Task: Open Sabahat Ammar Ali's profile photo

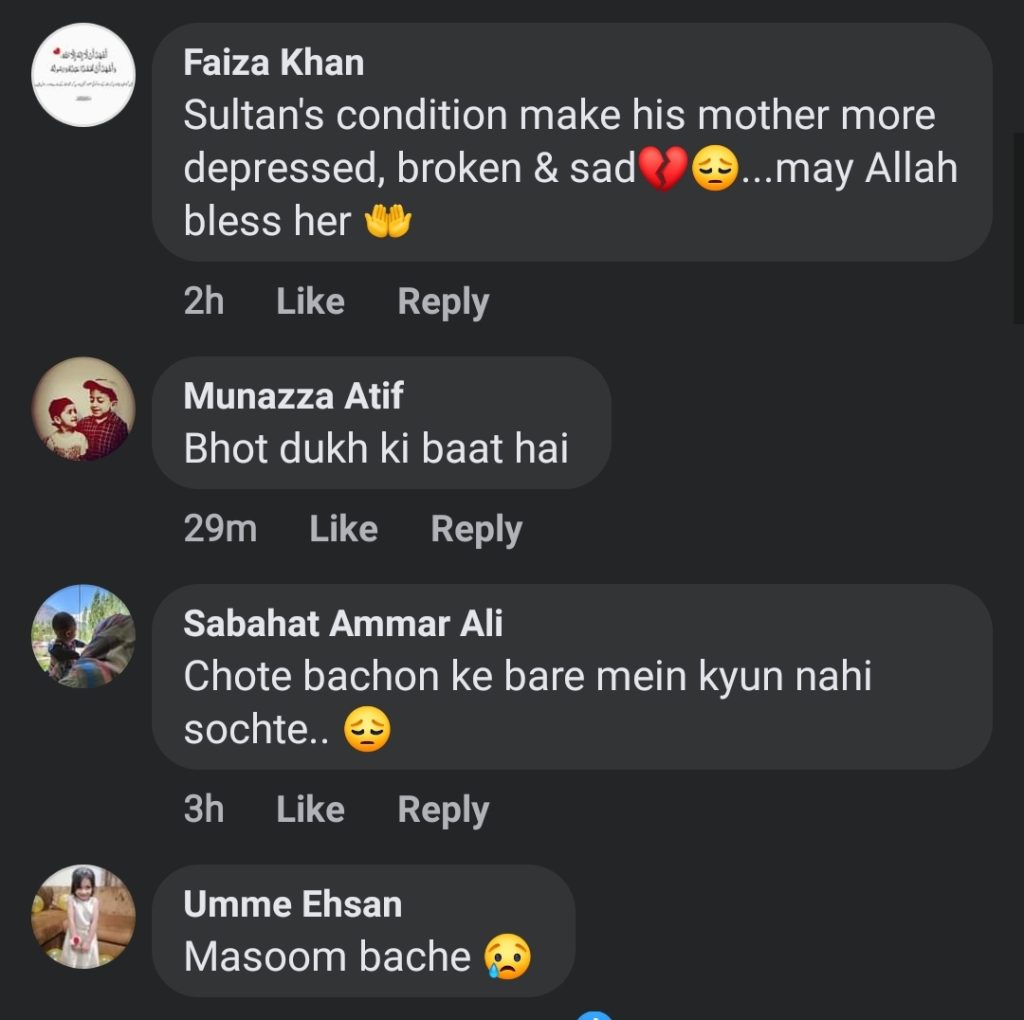Action: pos(83,636)
